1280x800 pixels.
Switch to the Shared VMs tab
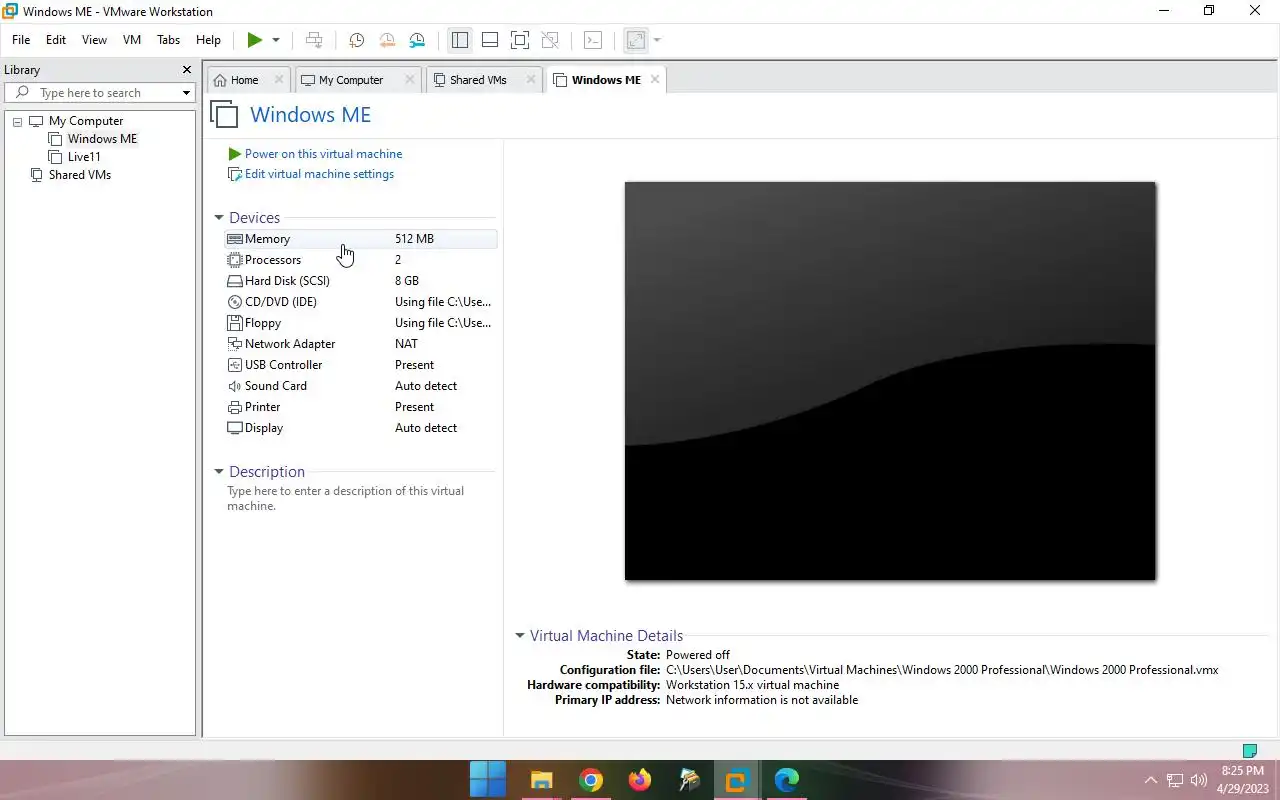(x=478, y=80)
